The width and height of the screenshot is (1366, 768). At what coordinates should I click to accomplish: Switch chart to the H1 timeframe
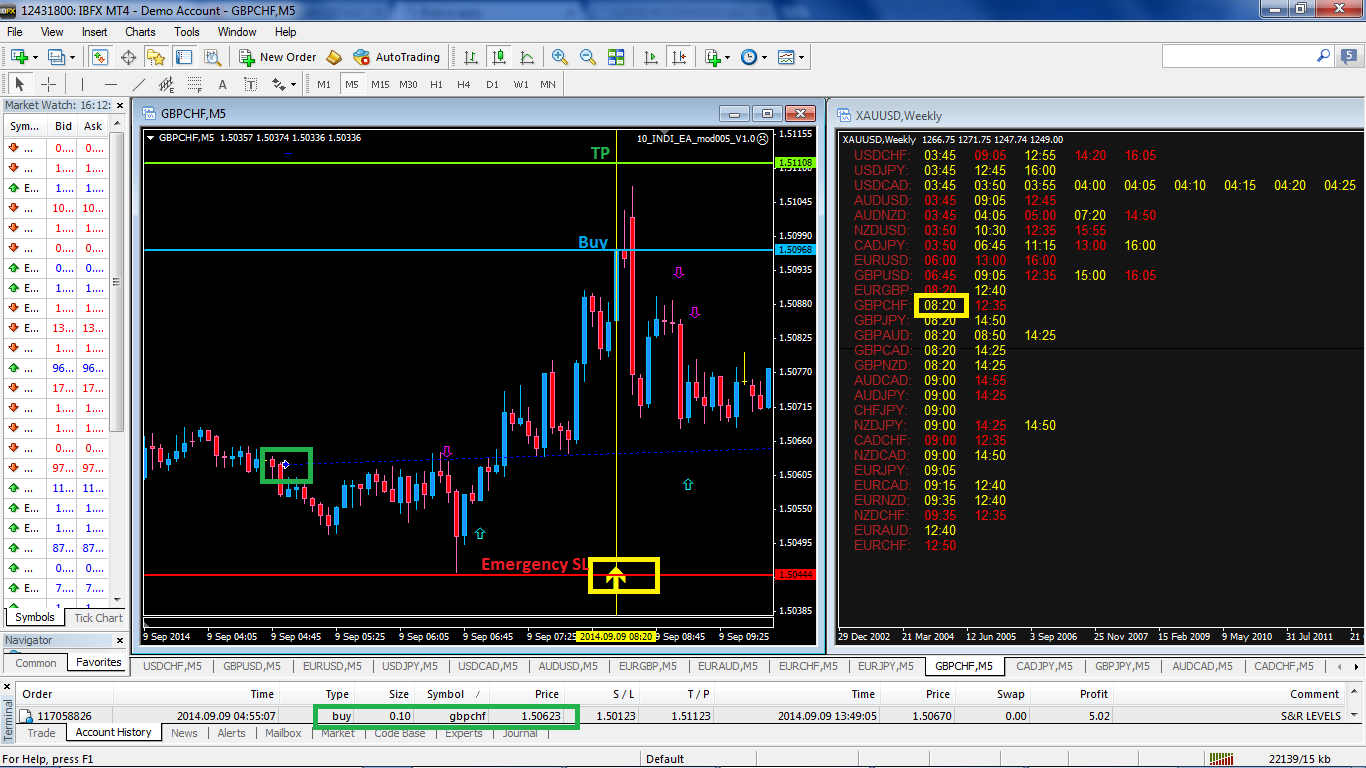pos(436,85)
